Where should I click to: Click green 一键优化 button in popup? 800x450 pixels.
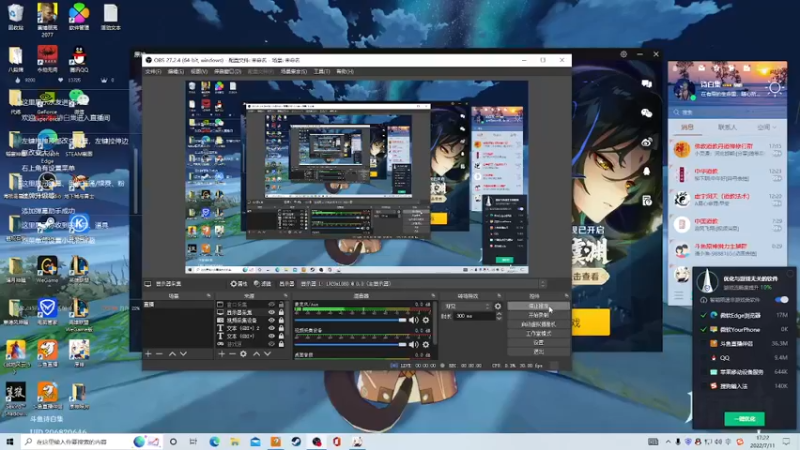(x=744, y=419)
